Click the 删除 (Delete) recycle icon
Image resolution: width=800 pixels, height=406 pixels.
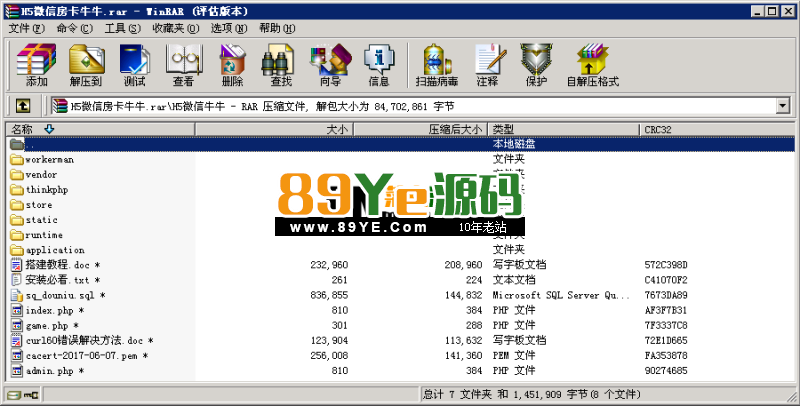point(233,59)
